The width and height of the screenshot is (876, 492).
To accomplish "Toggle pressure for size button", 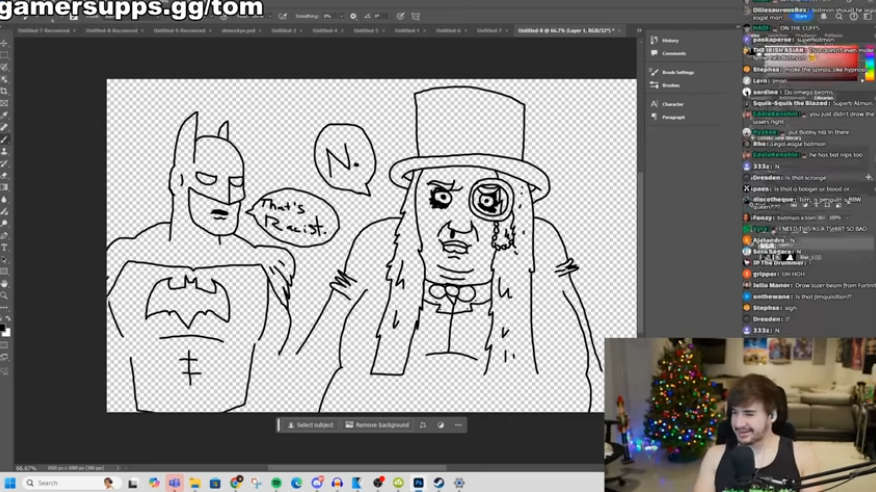I will pyautogui.click(x=400, y=16).
